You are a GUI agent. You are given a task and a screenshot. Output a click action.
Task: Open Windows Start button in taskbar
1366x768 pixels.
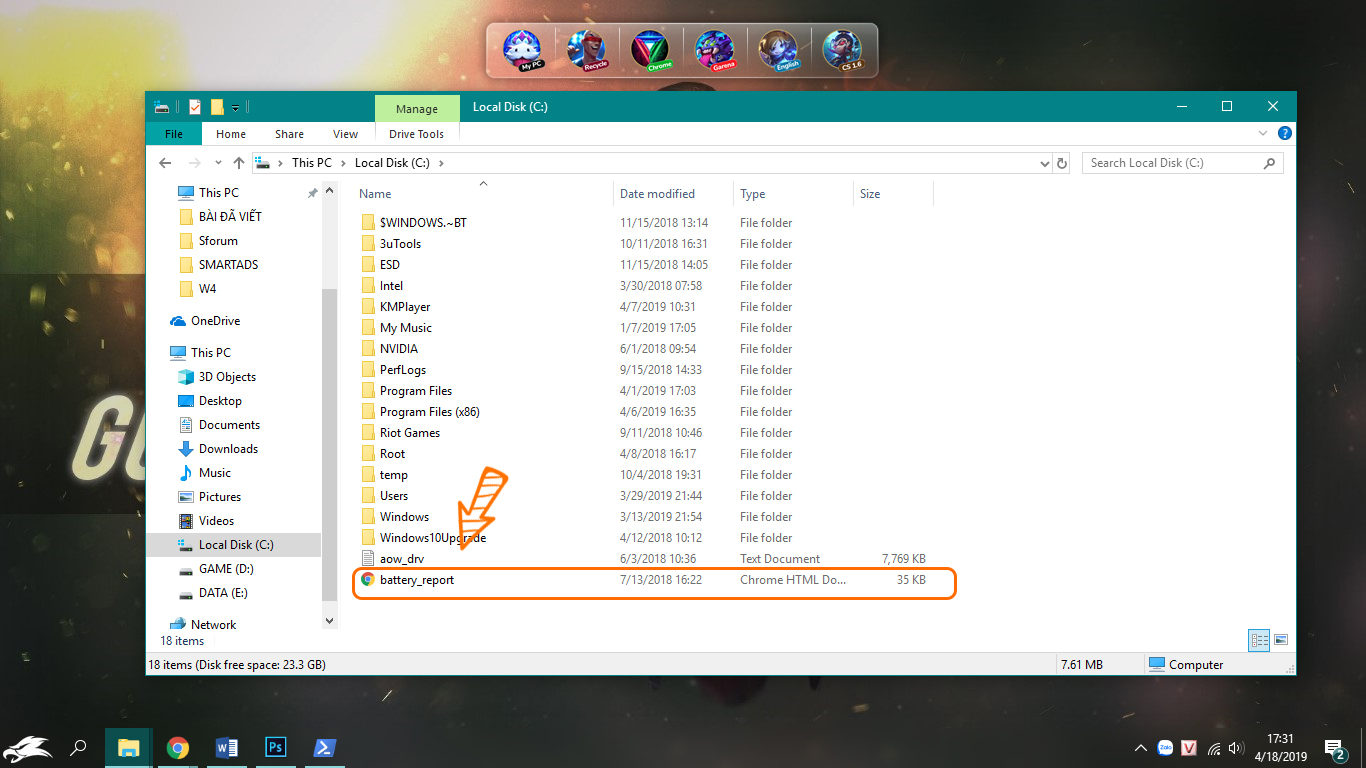coord(28,747)
